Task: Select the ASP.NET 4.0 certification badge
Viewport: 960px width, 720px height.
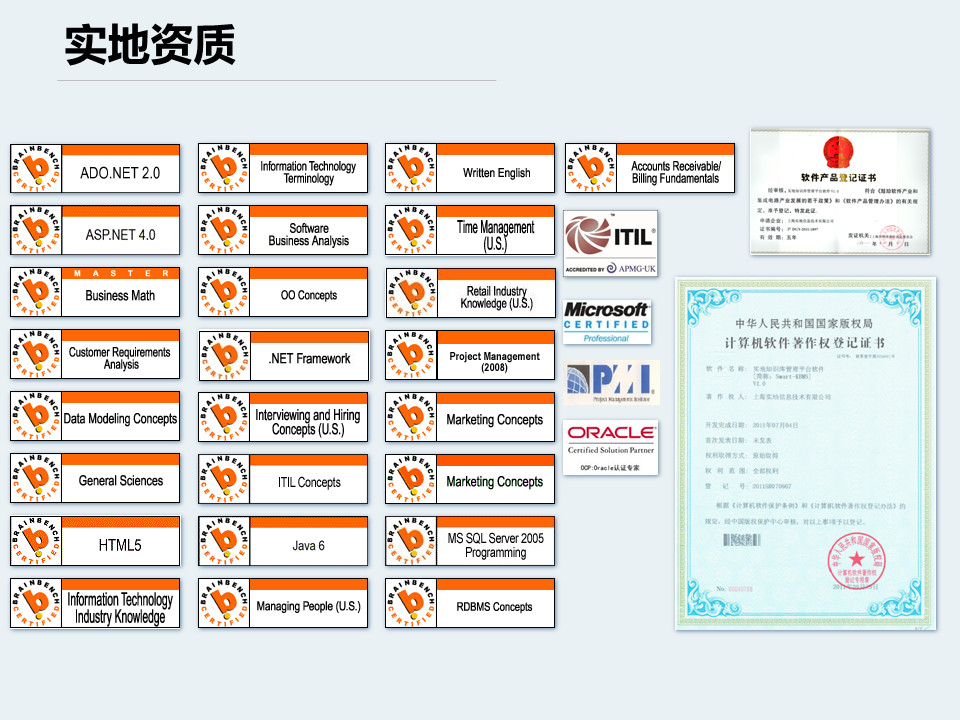Action: click(x=95, y=230)
